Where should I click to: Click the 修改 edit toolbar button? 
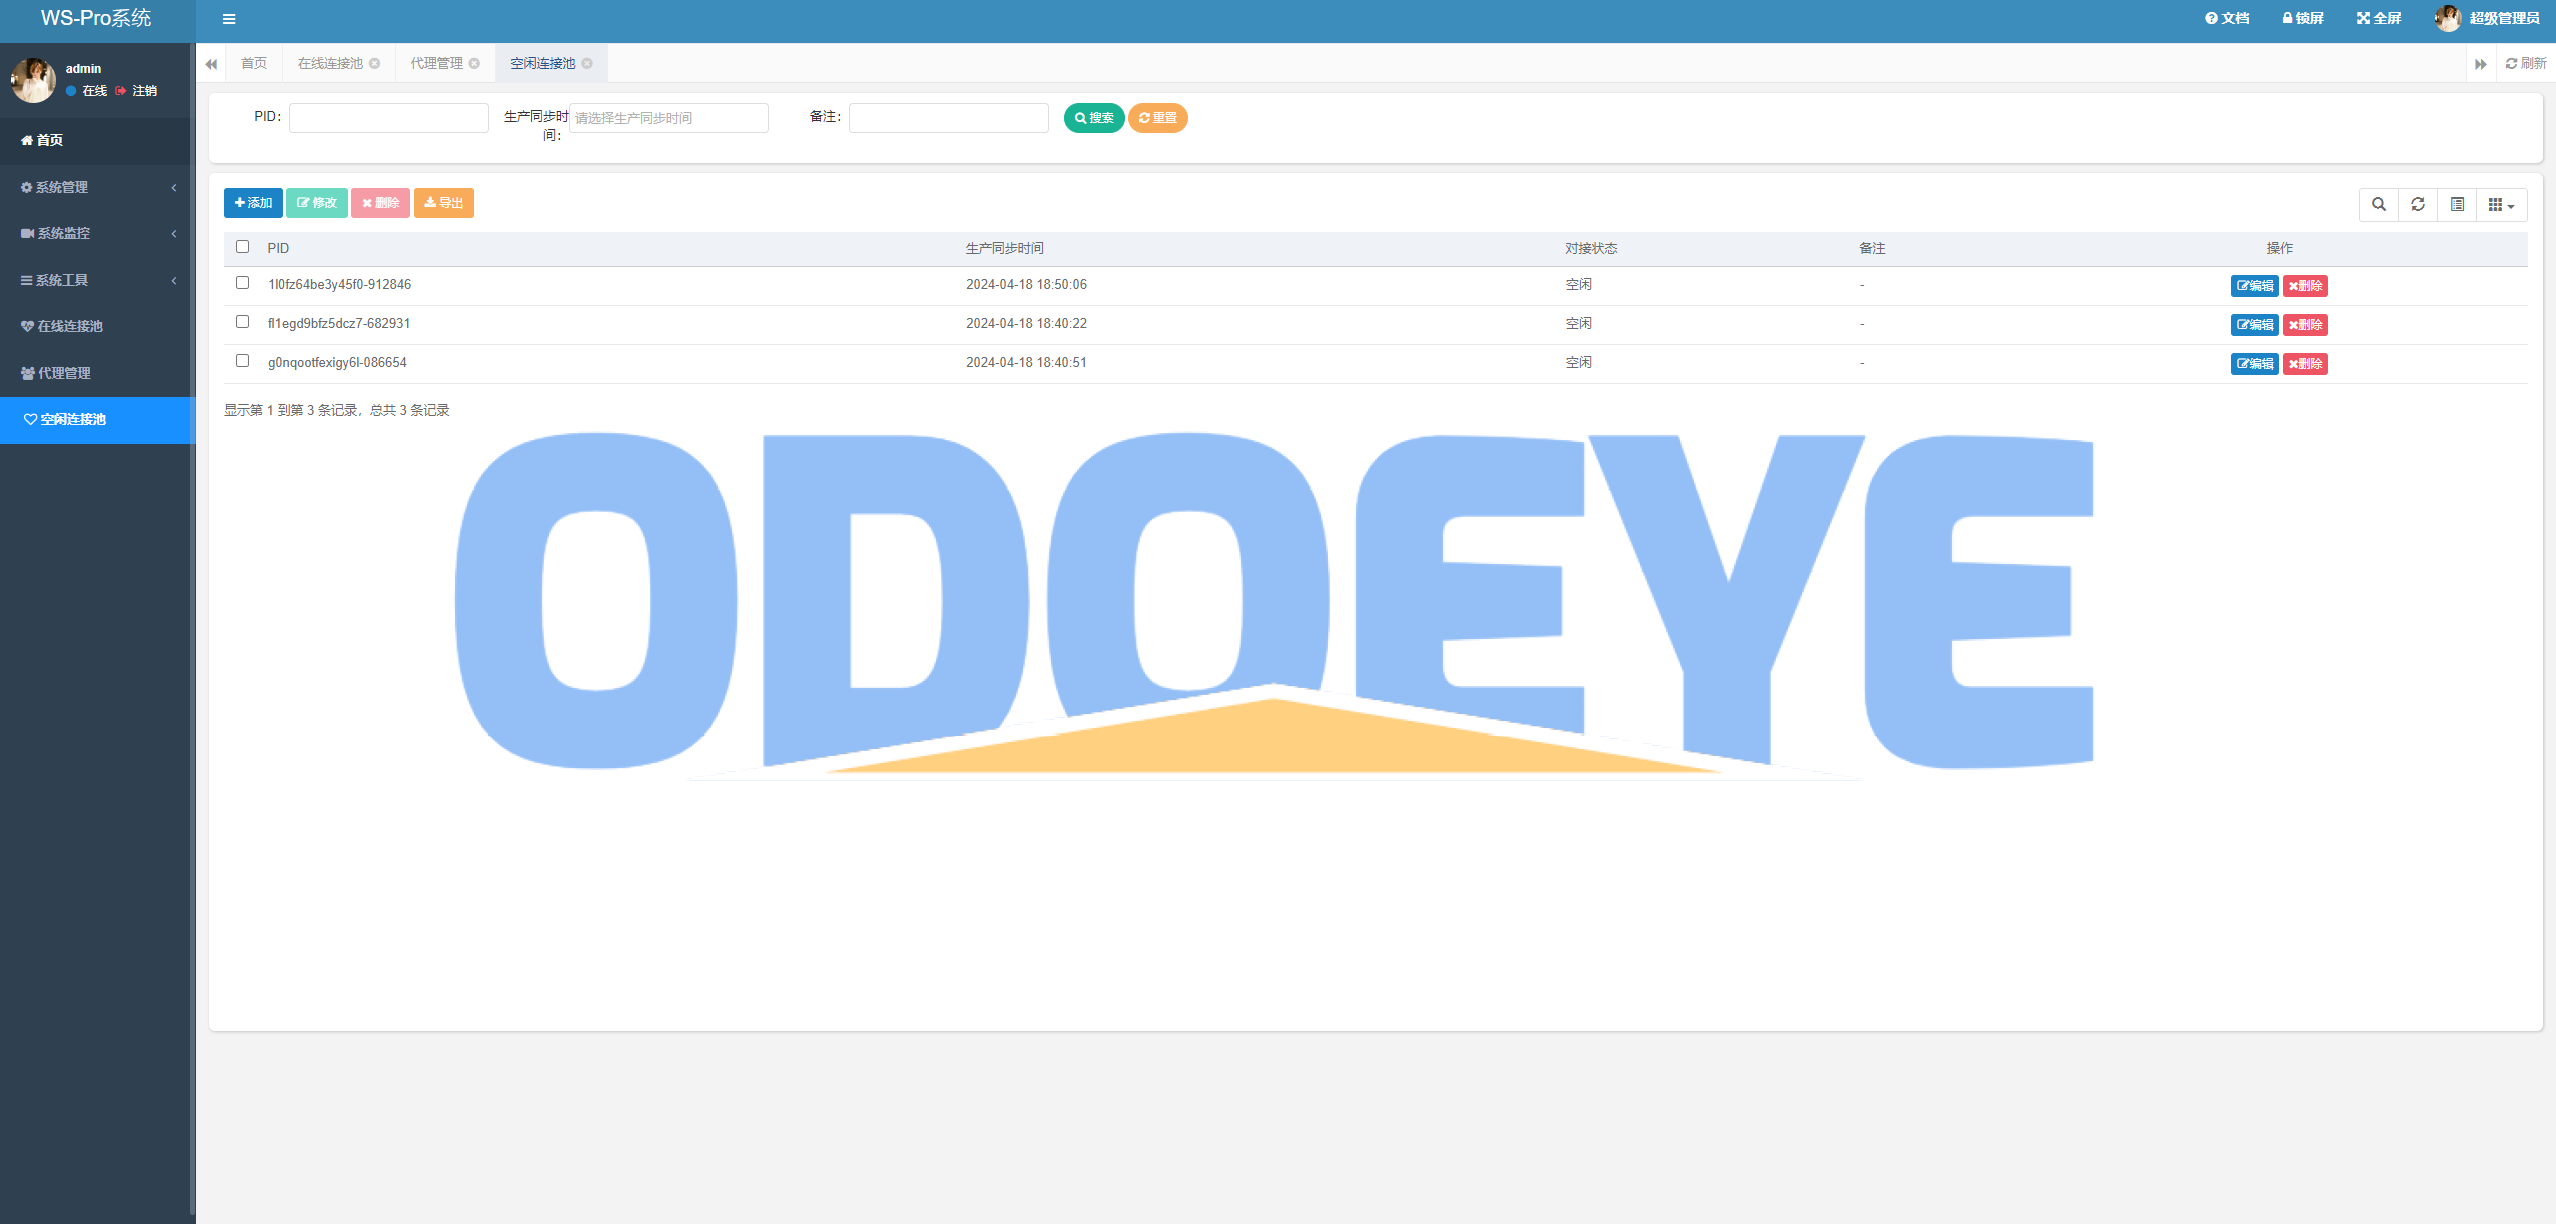[x=317, y=203]
